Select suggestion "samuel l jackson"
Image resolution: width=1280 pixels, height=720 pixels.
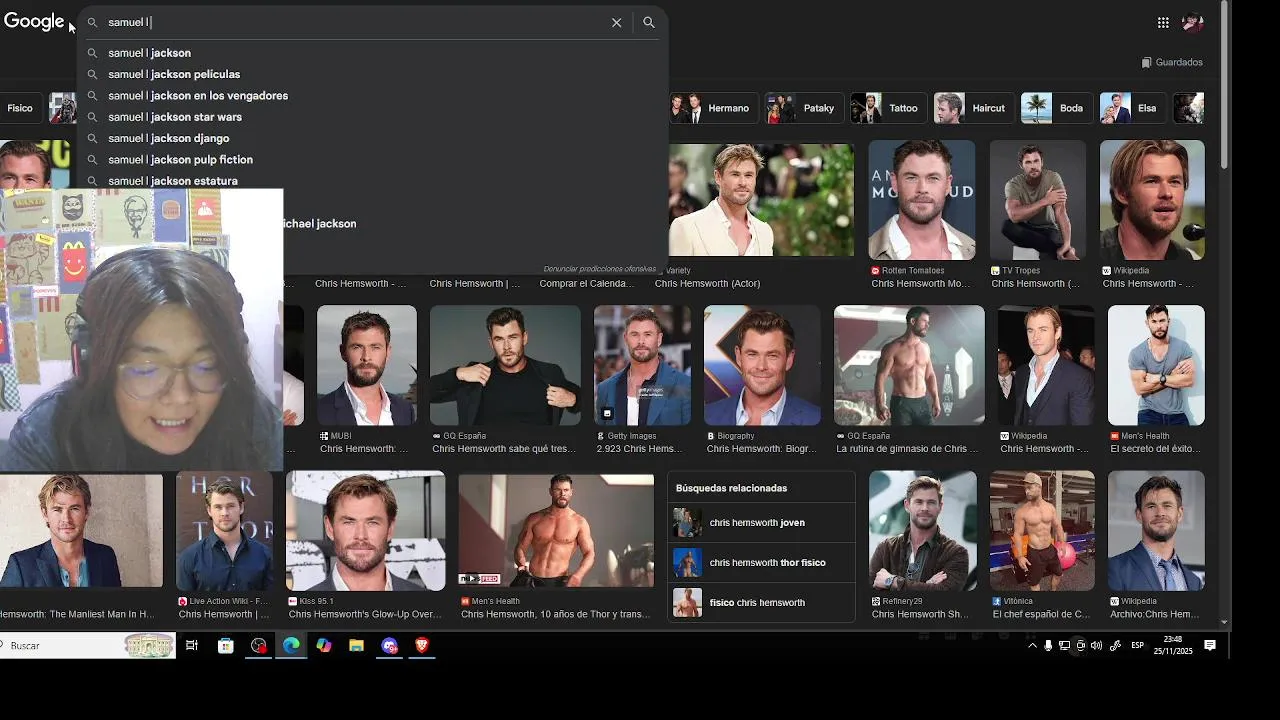click(373, 53)
